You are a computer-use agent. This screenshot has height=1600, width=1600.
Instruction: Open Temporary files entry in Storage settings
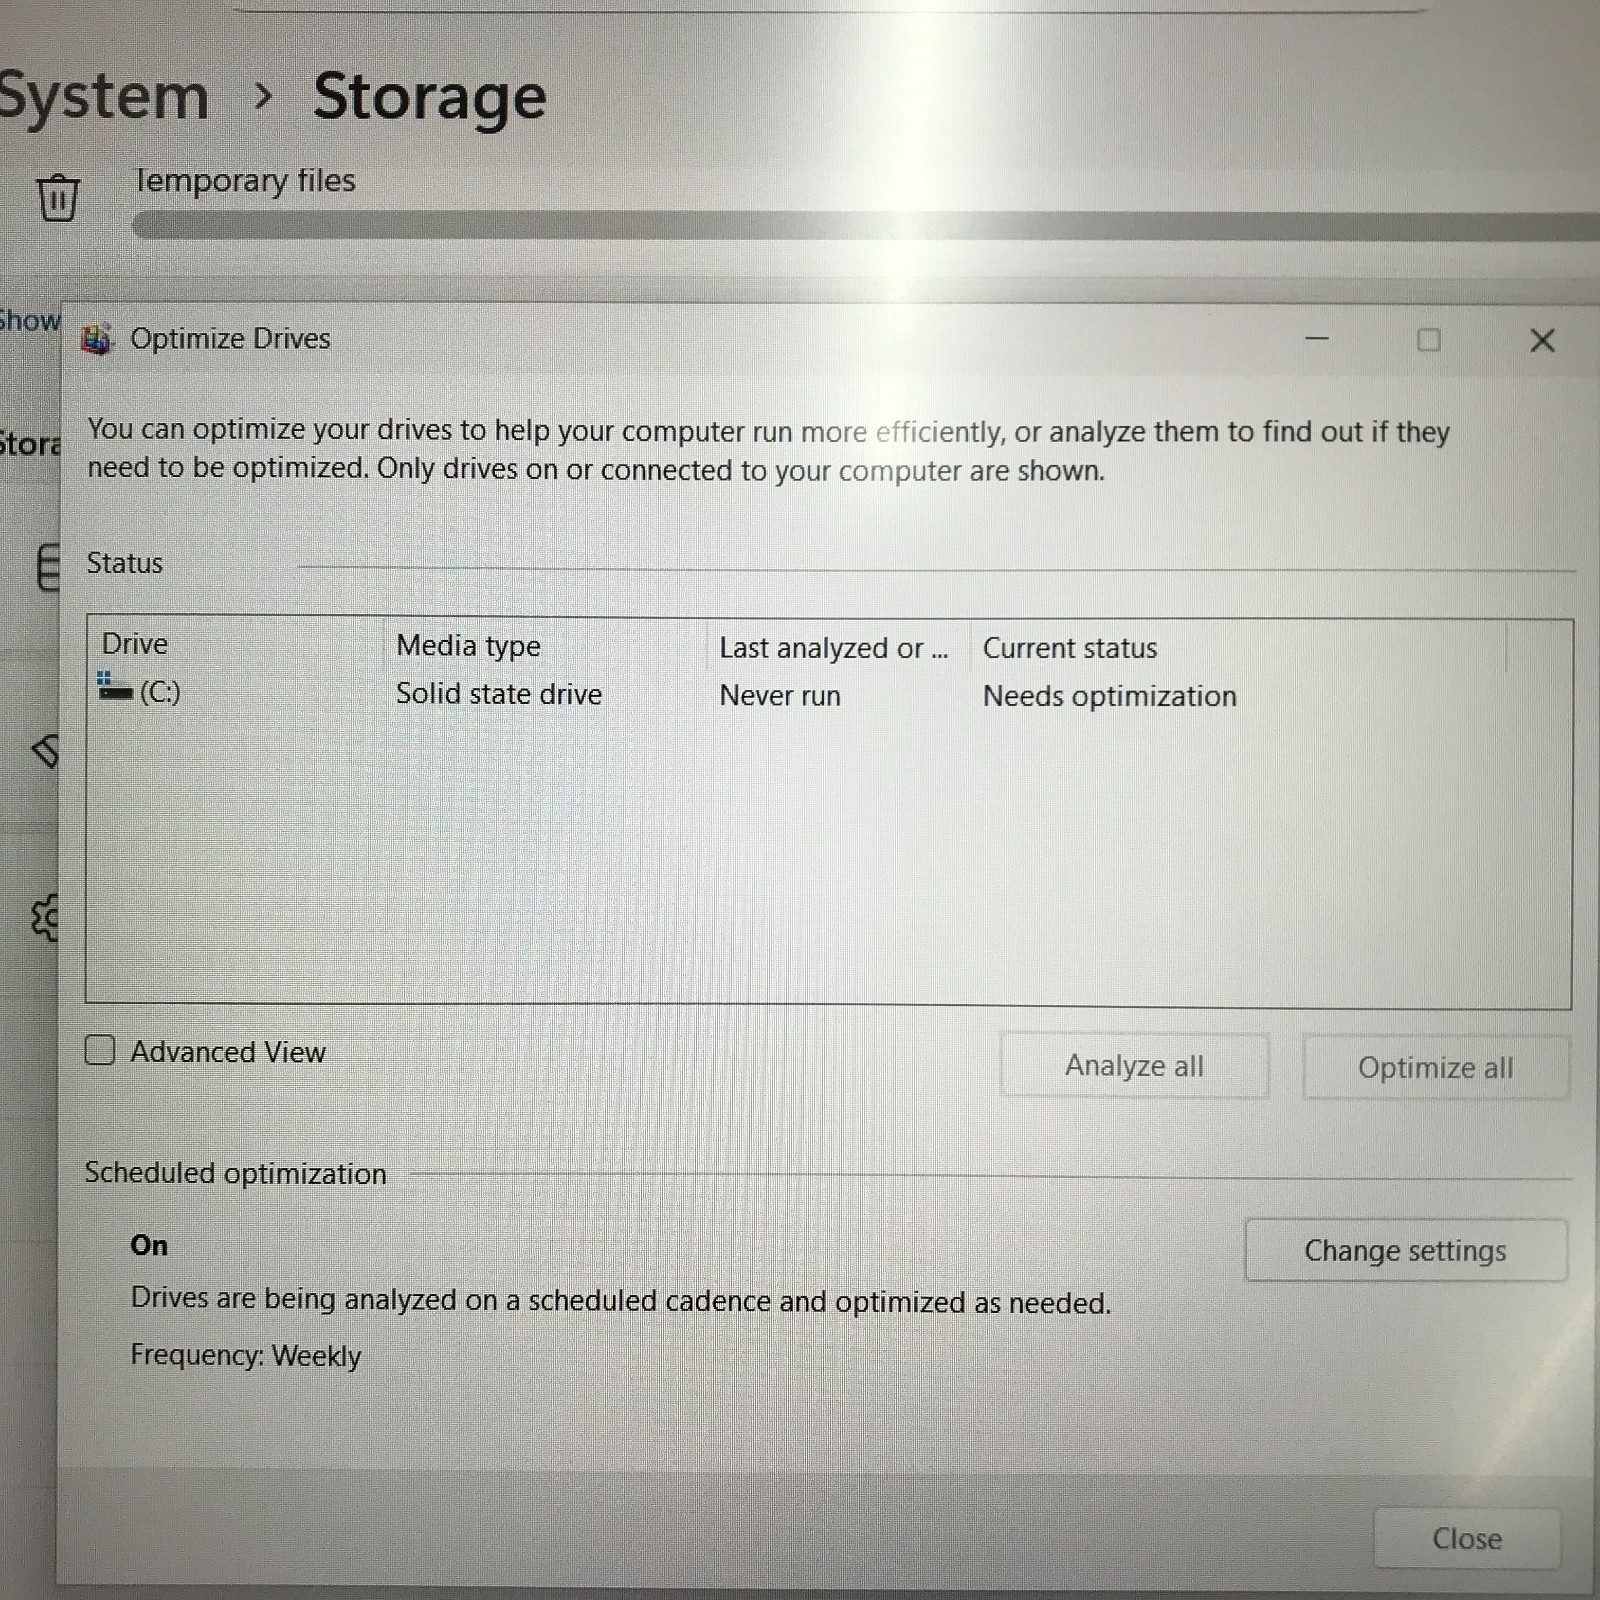(x=244, y=181)
